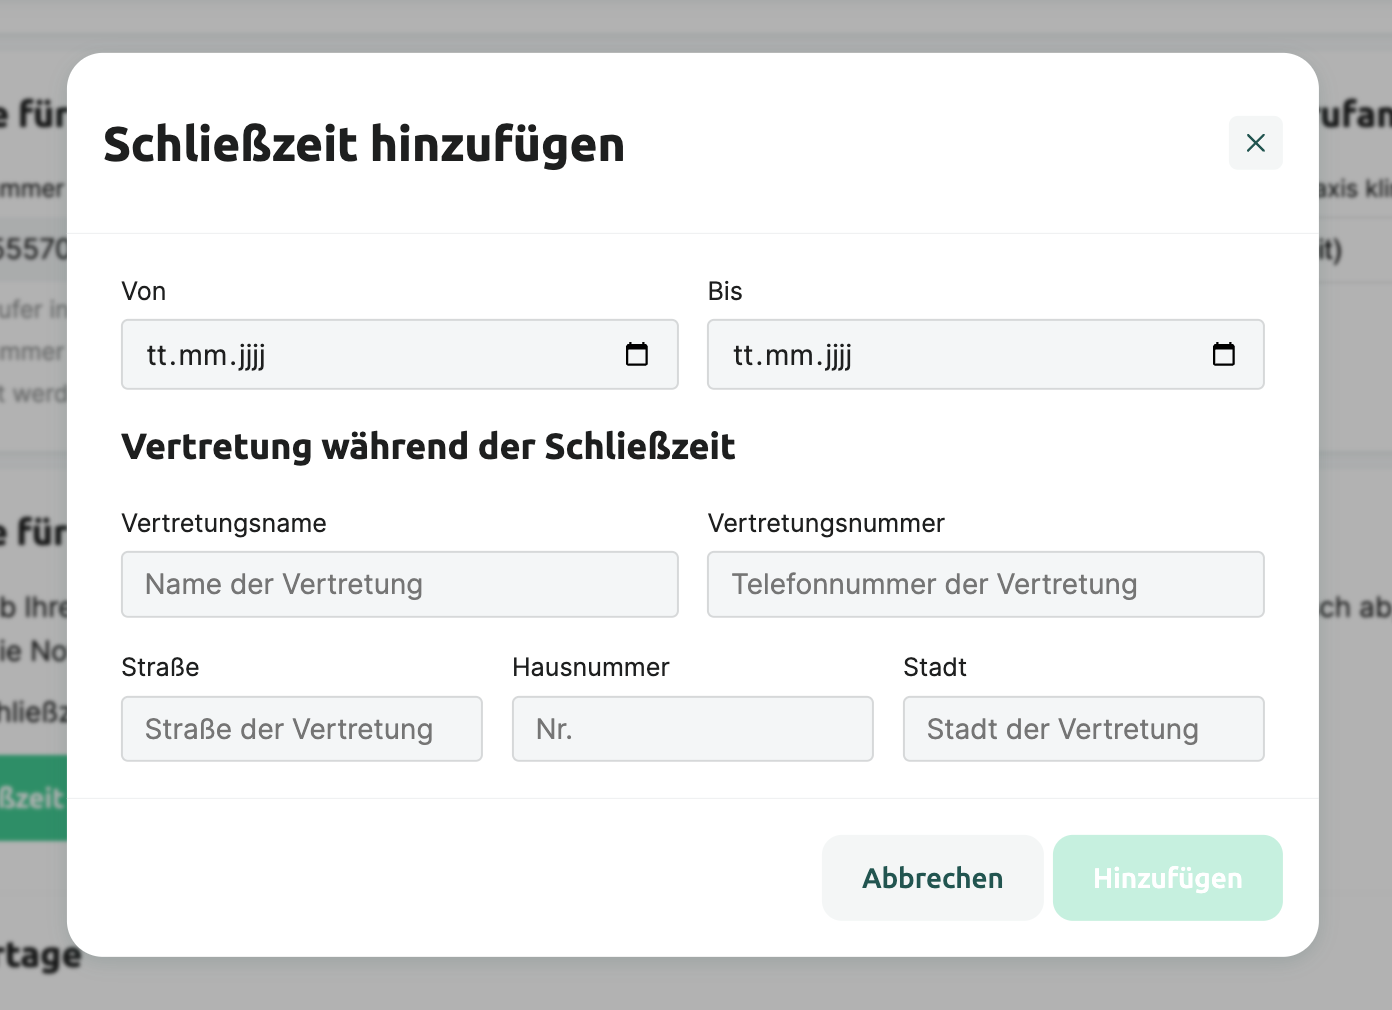The image size is (1392, 1010).
Task: Select the day segment in Von date
Action: (157, 355)
